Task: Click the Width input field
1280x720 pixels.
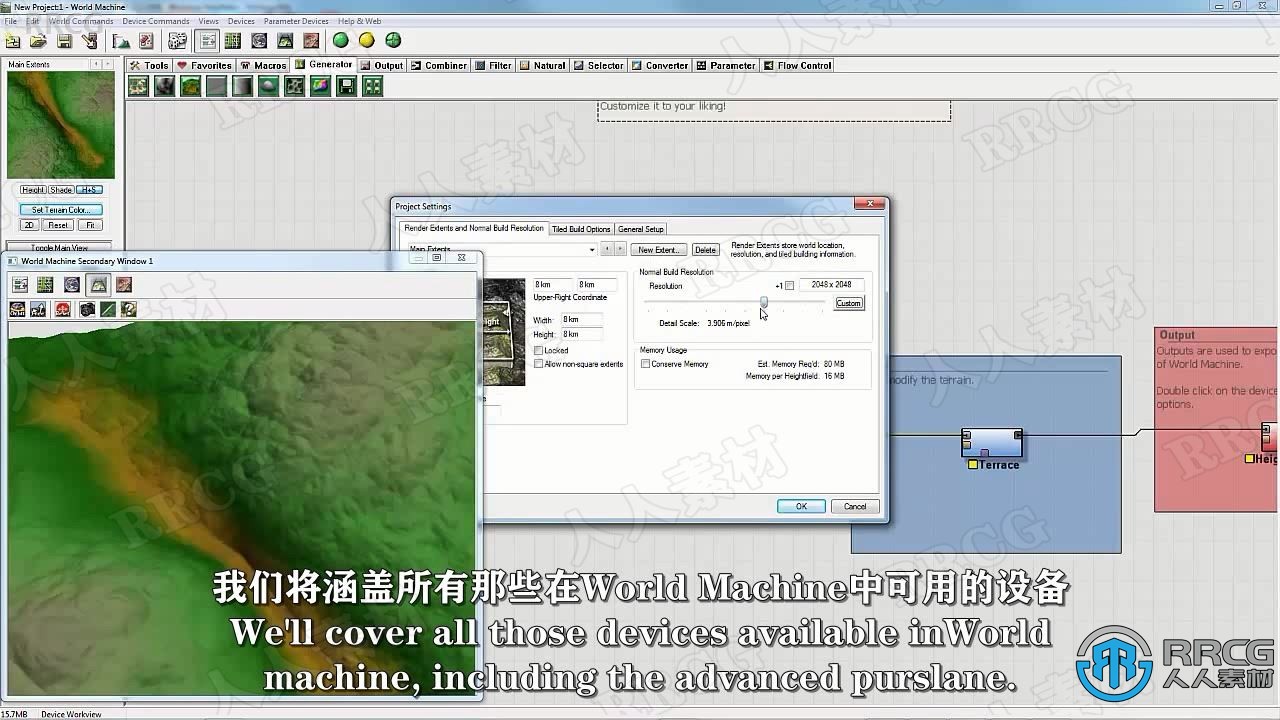Action: coord(581,319)
